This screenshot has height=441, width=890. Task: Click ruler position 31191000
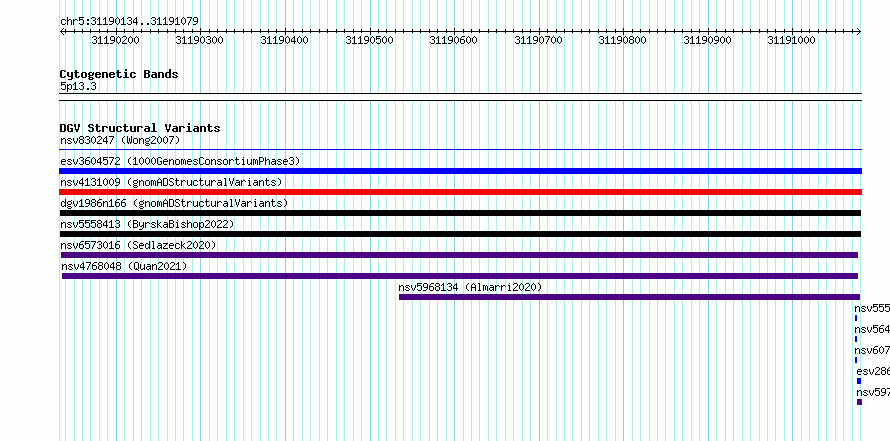(792, 40)
